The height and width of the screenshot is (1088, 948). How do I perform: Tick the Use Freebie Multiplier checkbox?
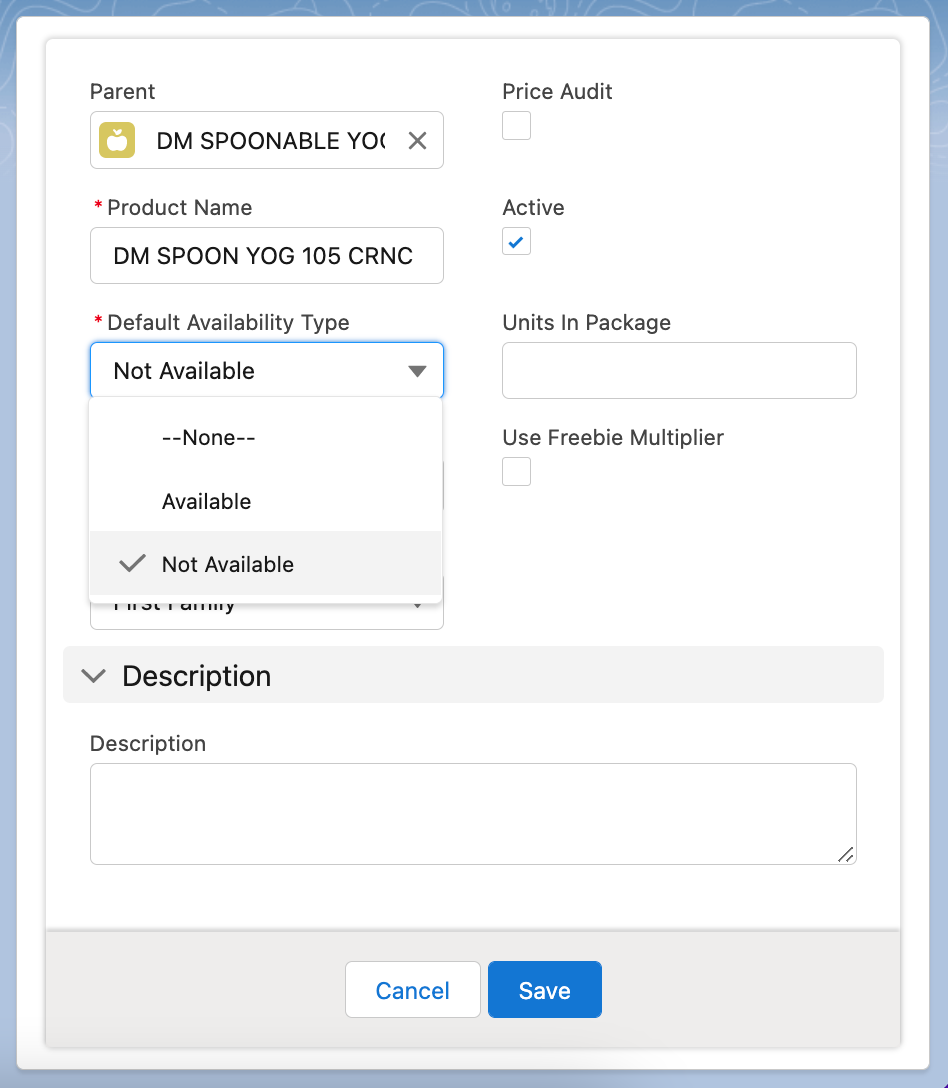point(516,472)
